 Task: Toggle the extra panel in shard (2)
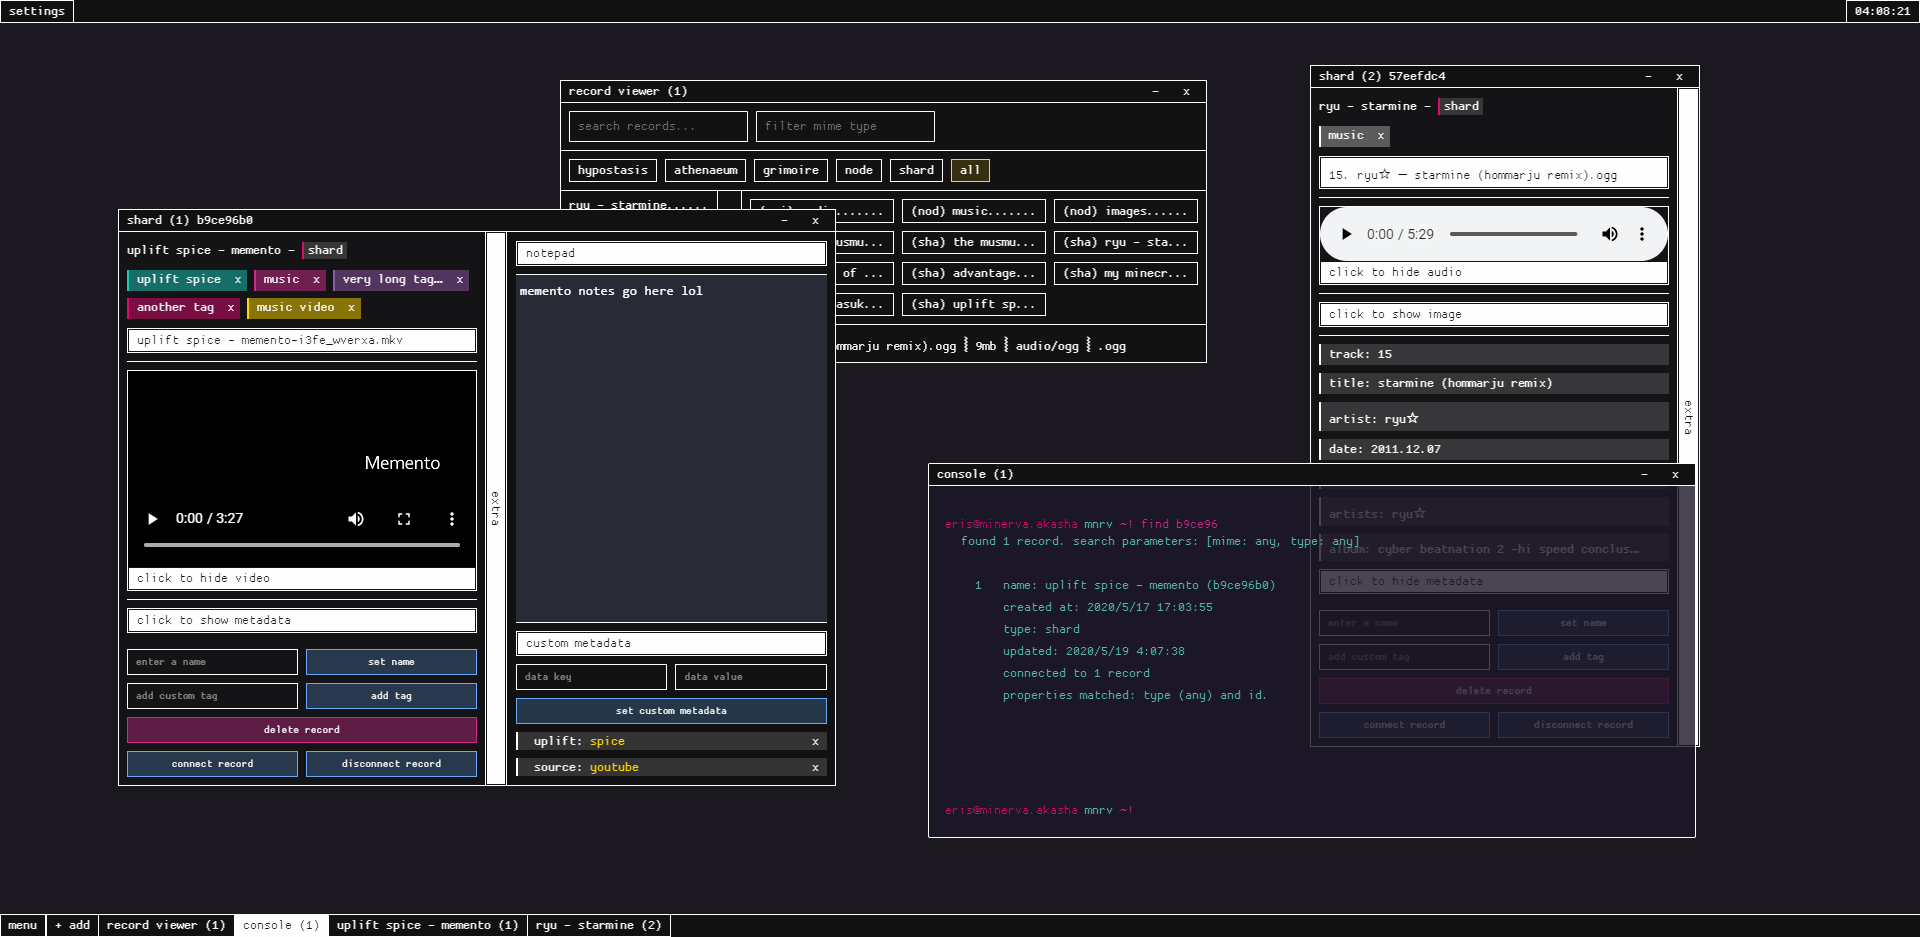pyautogui.click(x=1688, y=416)
